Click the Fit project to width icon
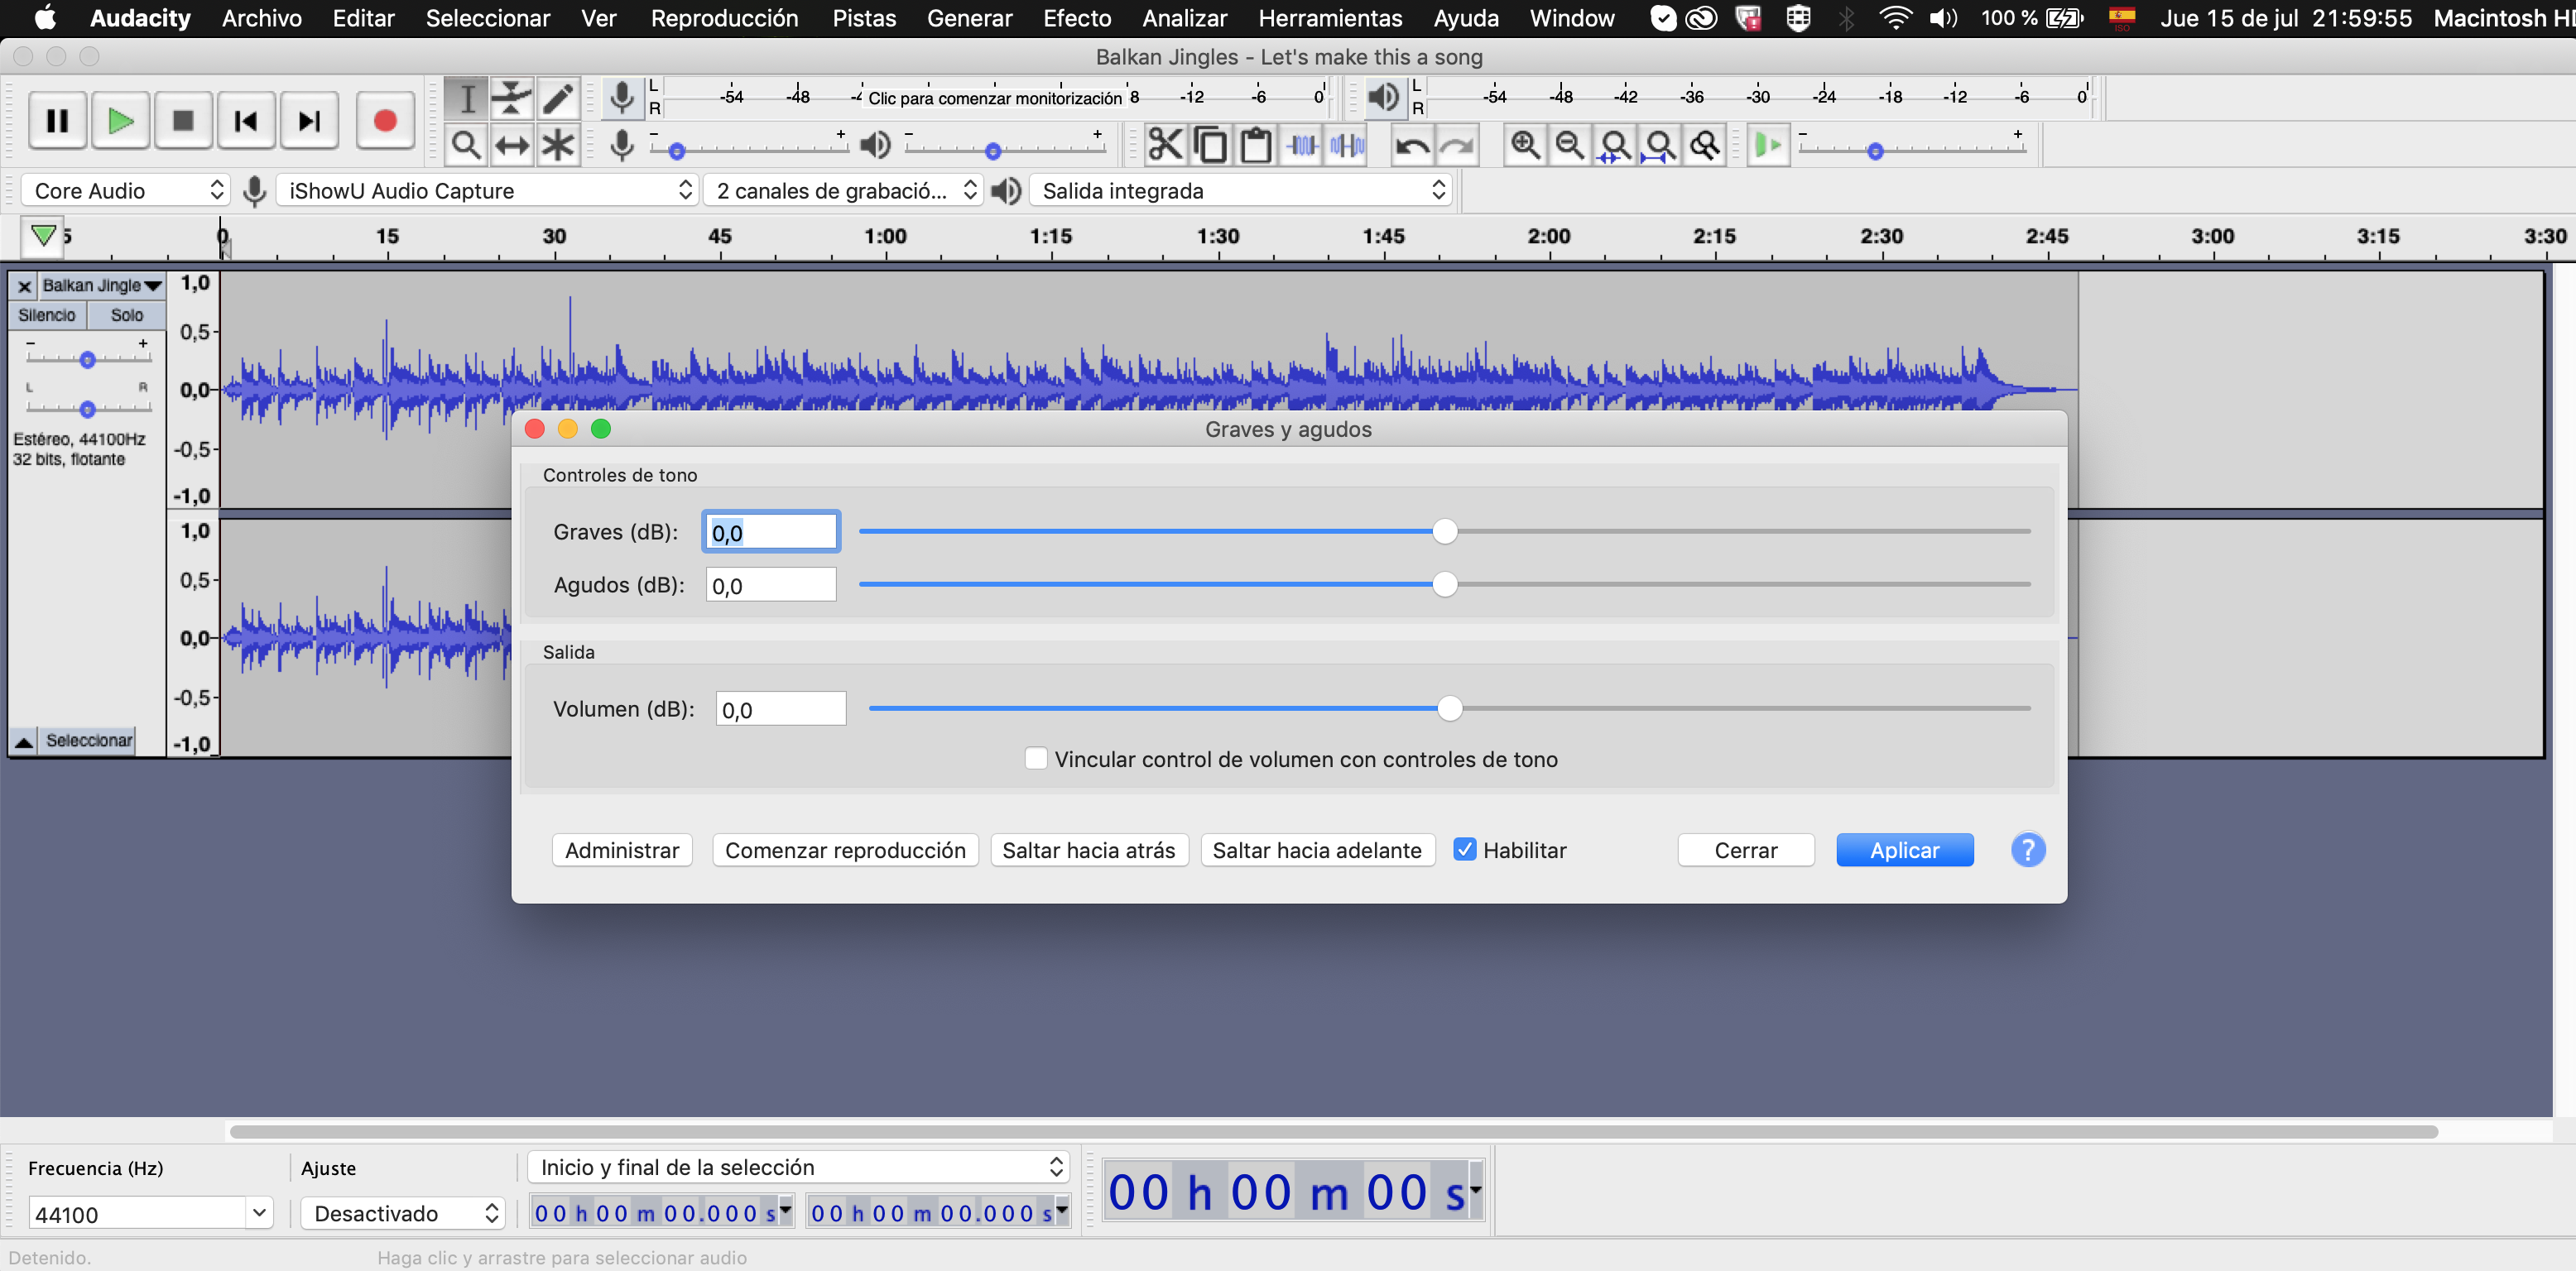Image resolution: width=2576 pixels, height=1271 pixels. coord(1660,145)
